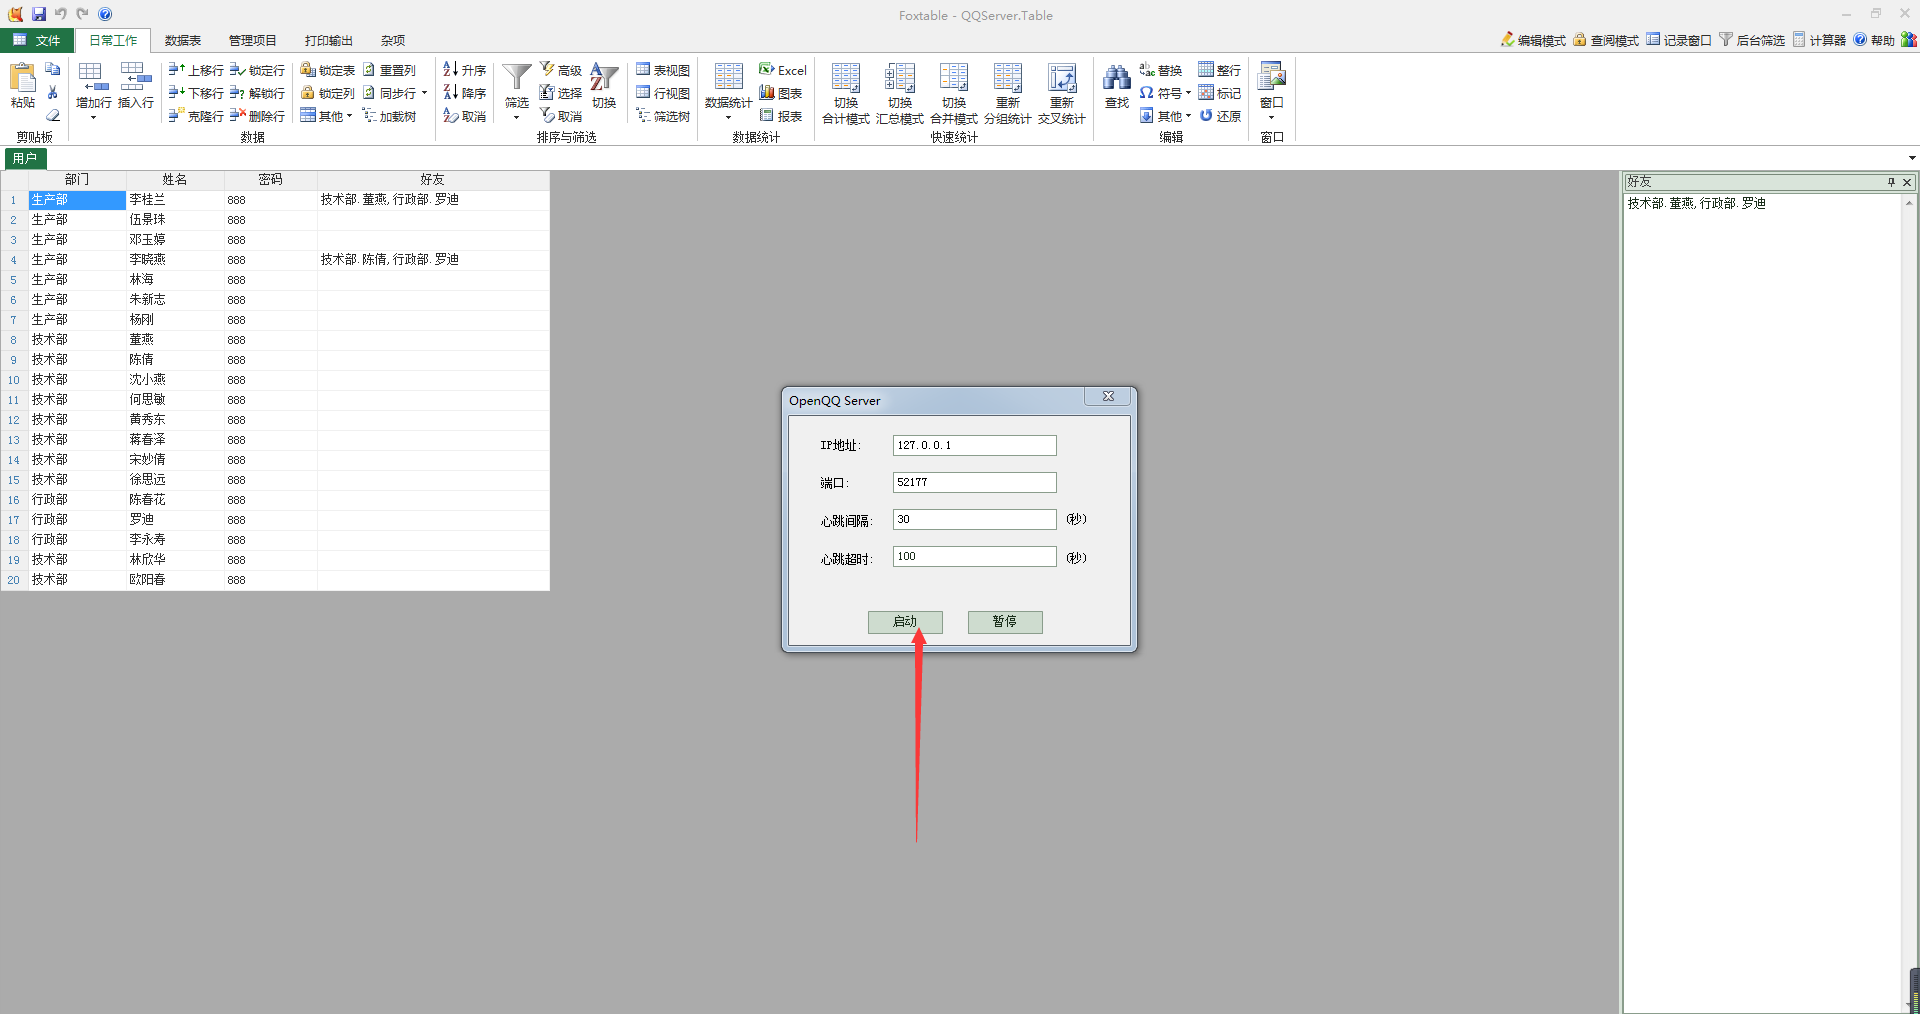The width and height of the screenshot is (1920, 1014).
Task: Sort ascending with 升序
Action: [464, 70]
